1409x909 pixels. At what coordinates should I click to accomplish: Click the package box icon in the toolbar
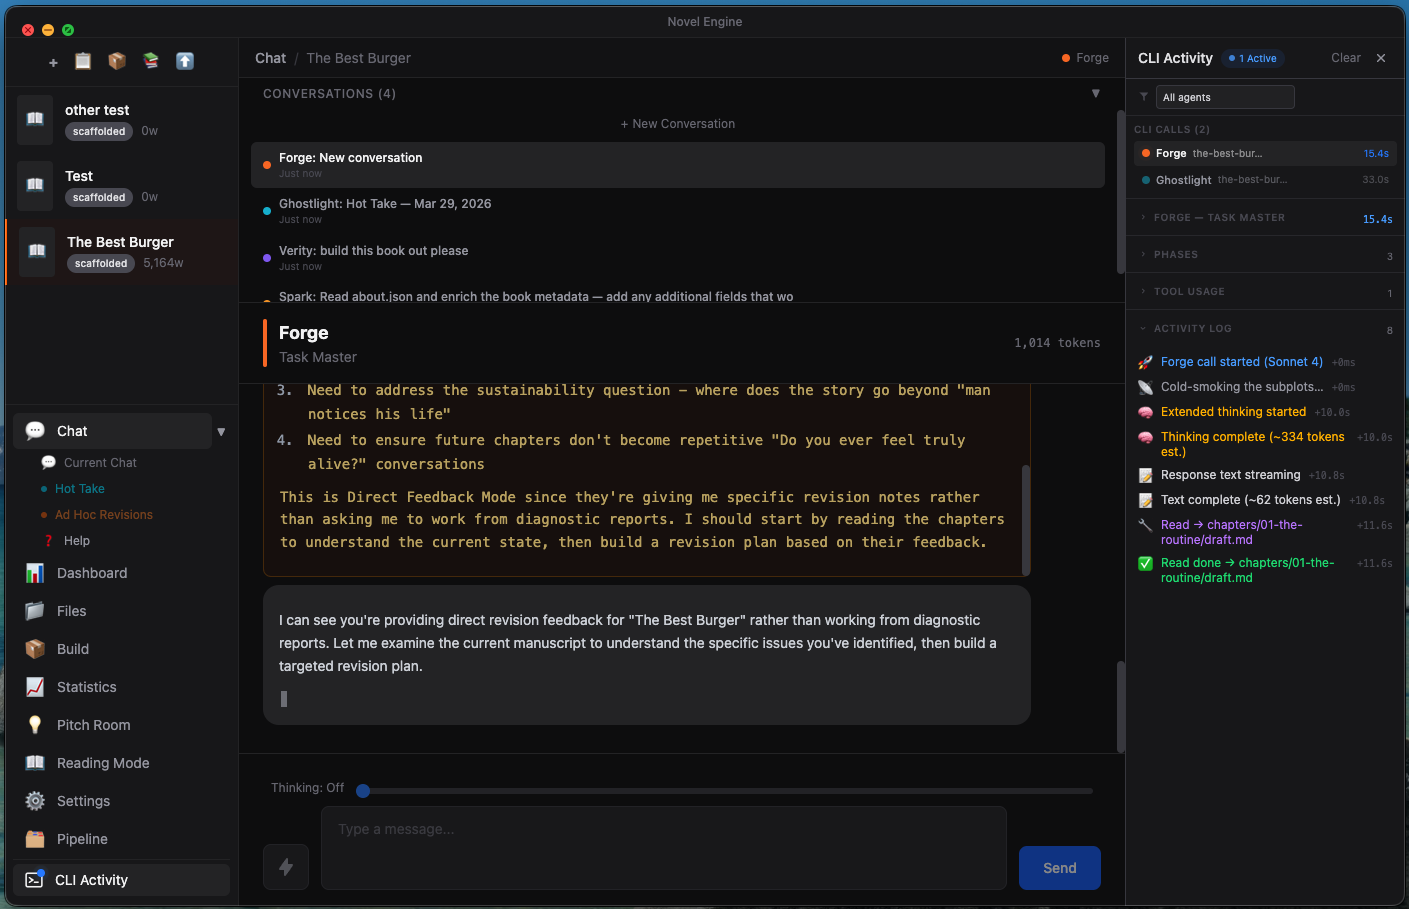117,61
